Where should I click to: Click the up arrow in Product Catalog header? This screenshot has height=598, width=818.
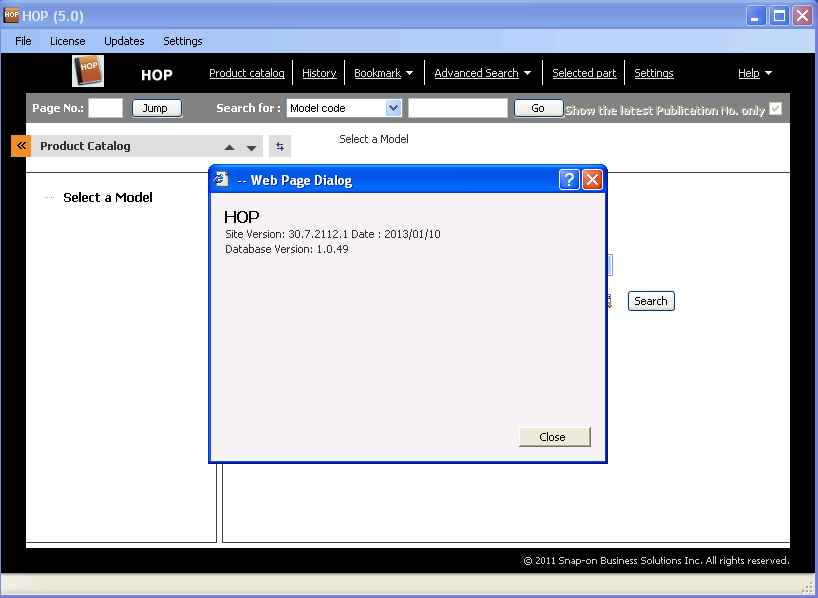tap(230, 147)
